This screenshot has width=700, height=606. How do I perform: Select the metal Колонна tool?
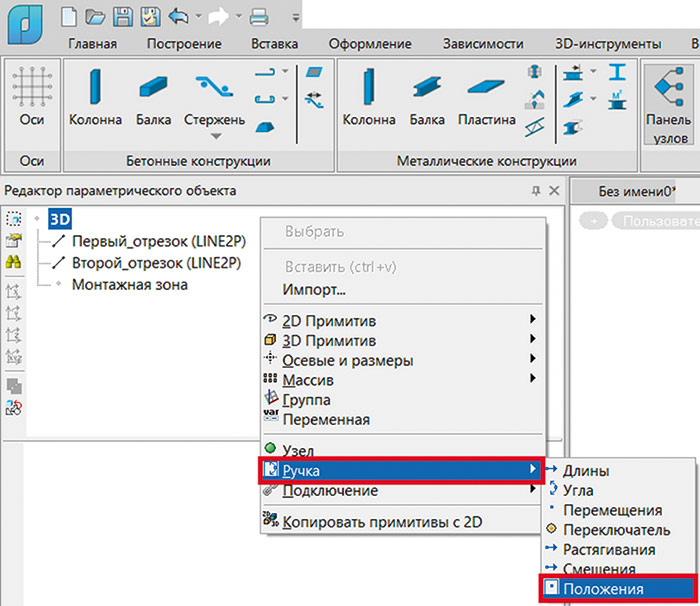pos(369,86)
